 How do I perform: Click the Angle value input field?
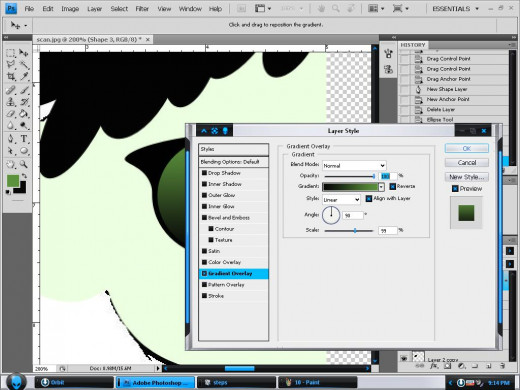[353, 215]
